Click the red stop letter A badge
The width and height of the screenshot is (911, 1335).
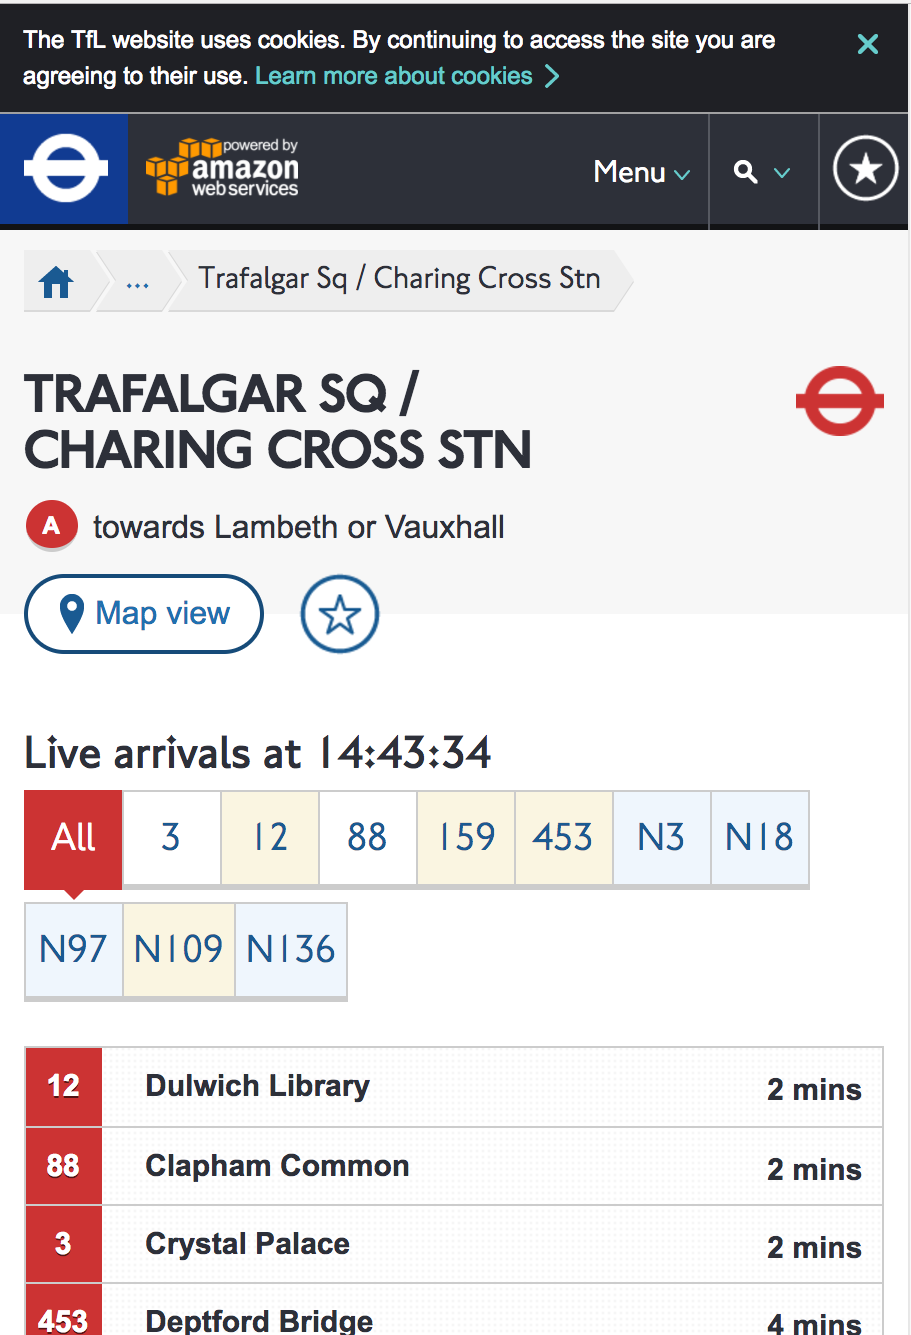(51, 526)
